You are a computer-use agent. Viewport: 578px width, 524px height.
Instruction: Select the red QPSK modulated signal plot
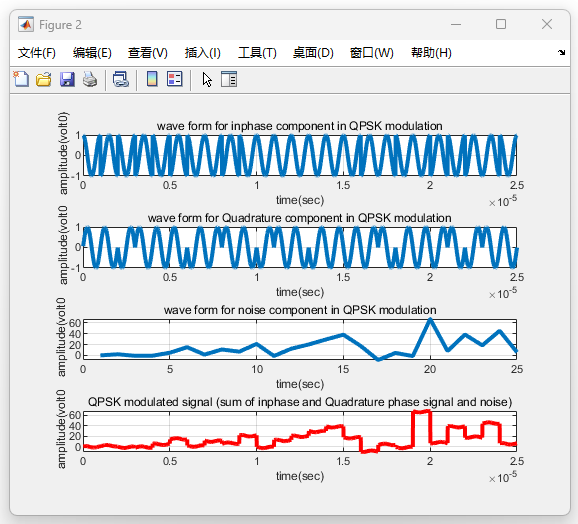pyautogui.click(x=300, y=432)
